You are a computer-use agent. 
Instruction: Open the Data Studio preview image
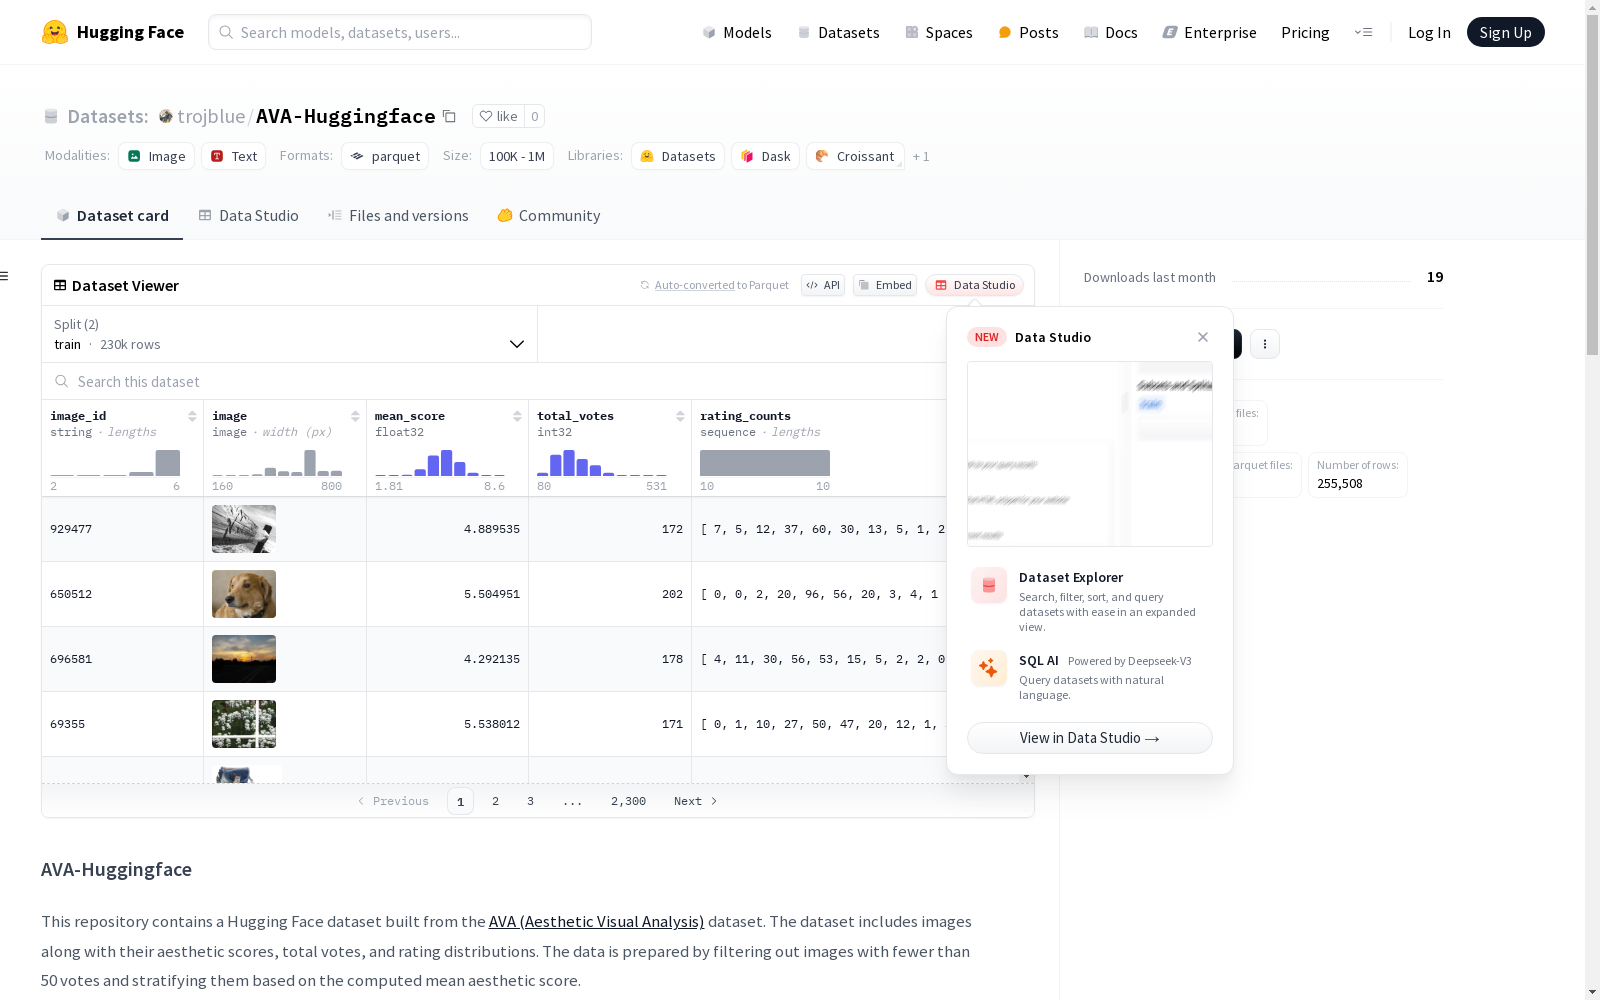[1090, 454]
